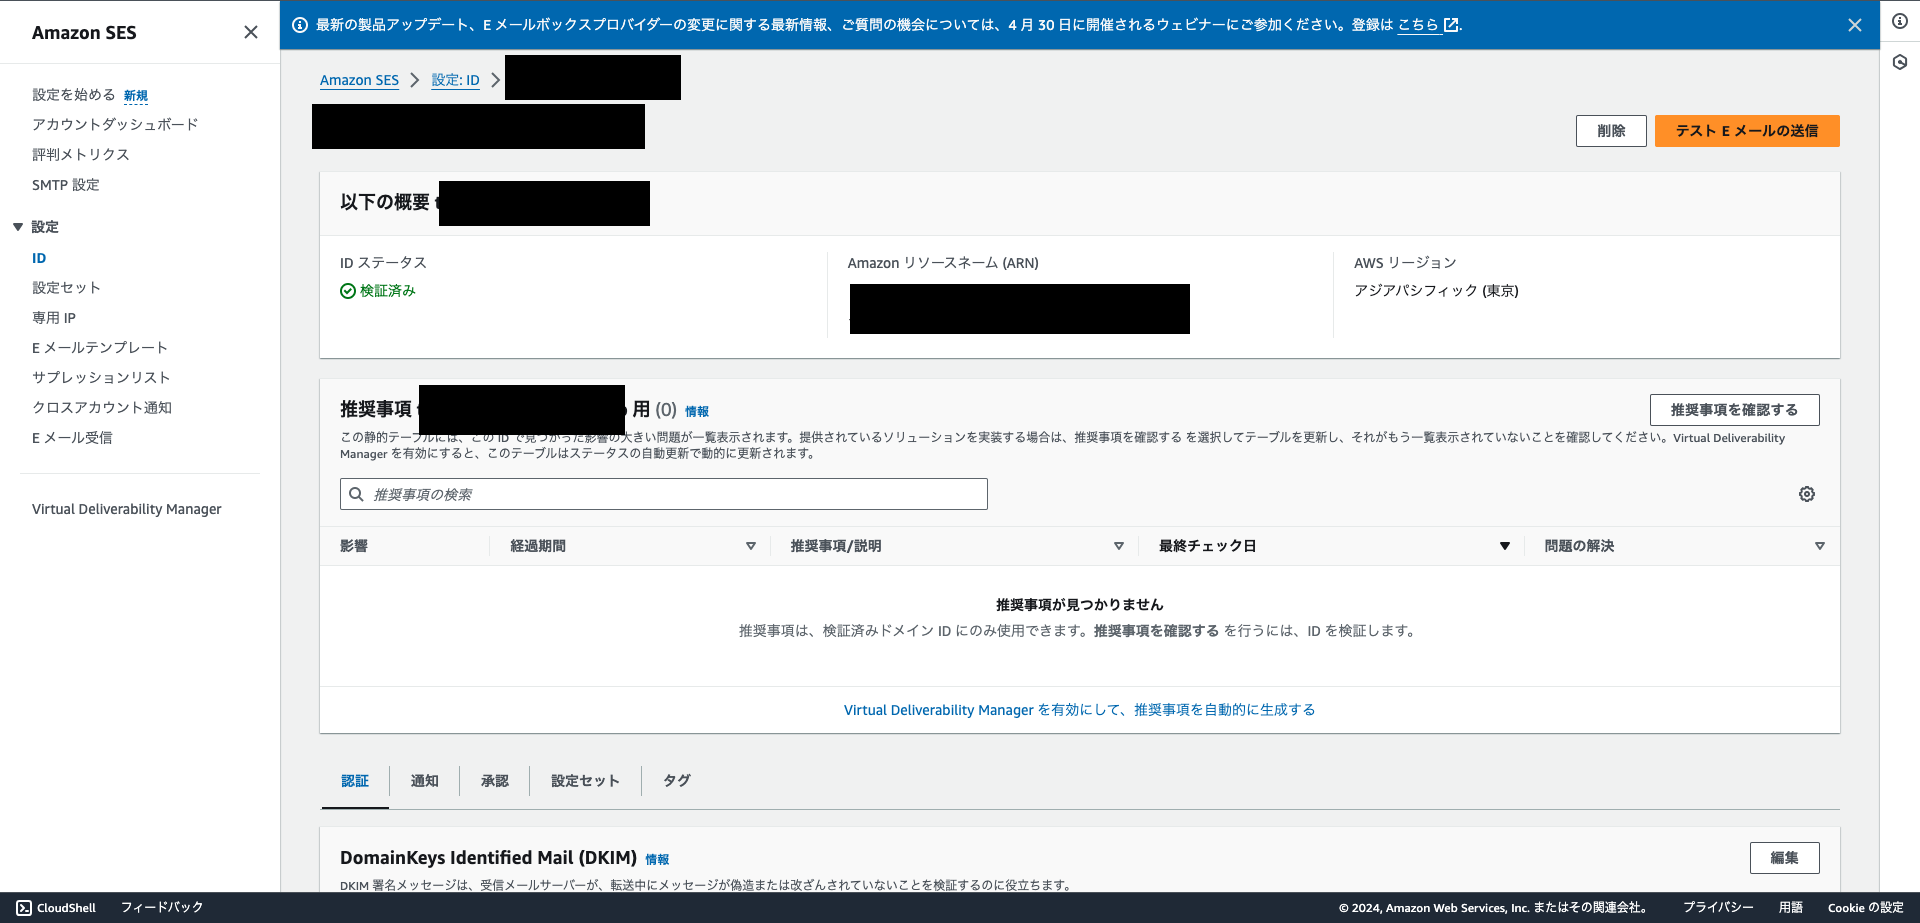Screen dimensions: 1920x923
Task: Switch to the 承認 tab
Action: point(495,781)
